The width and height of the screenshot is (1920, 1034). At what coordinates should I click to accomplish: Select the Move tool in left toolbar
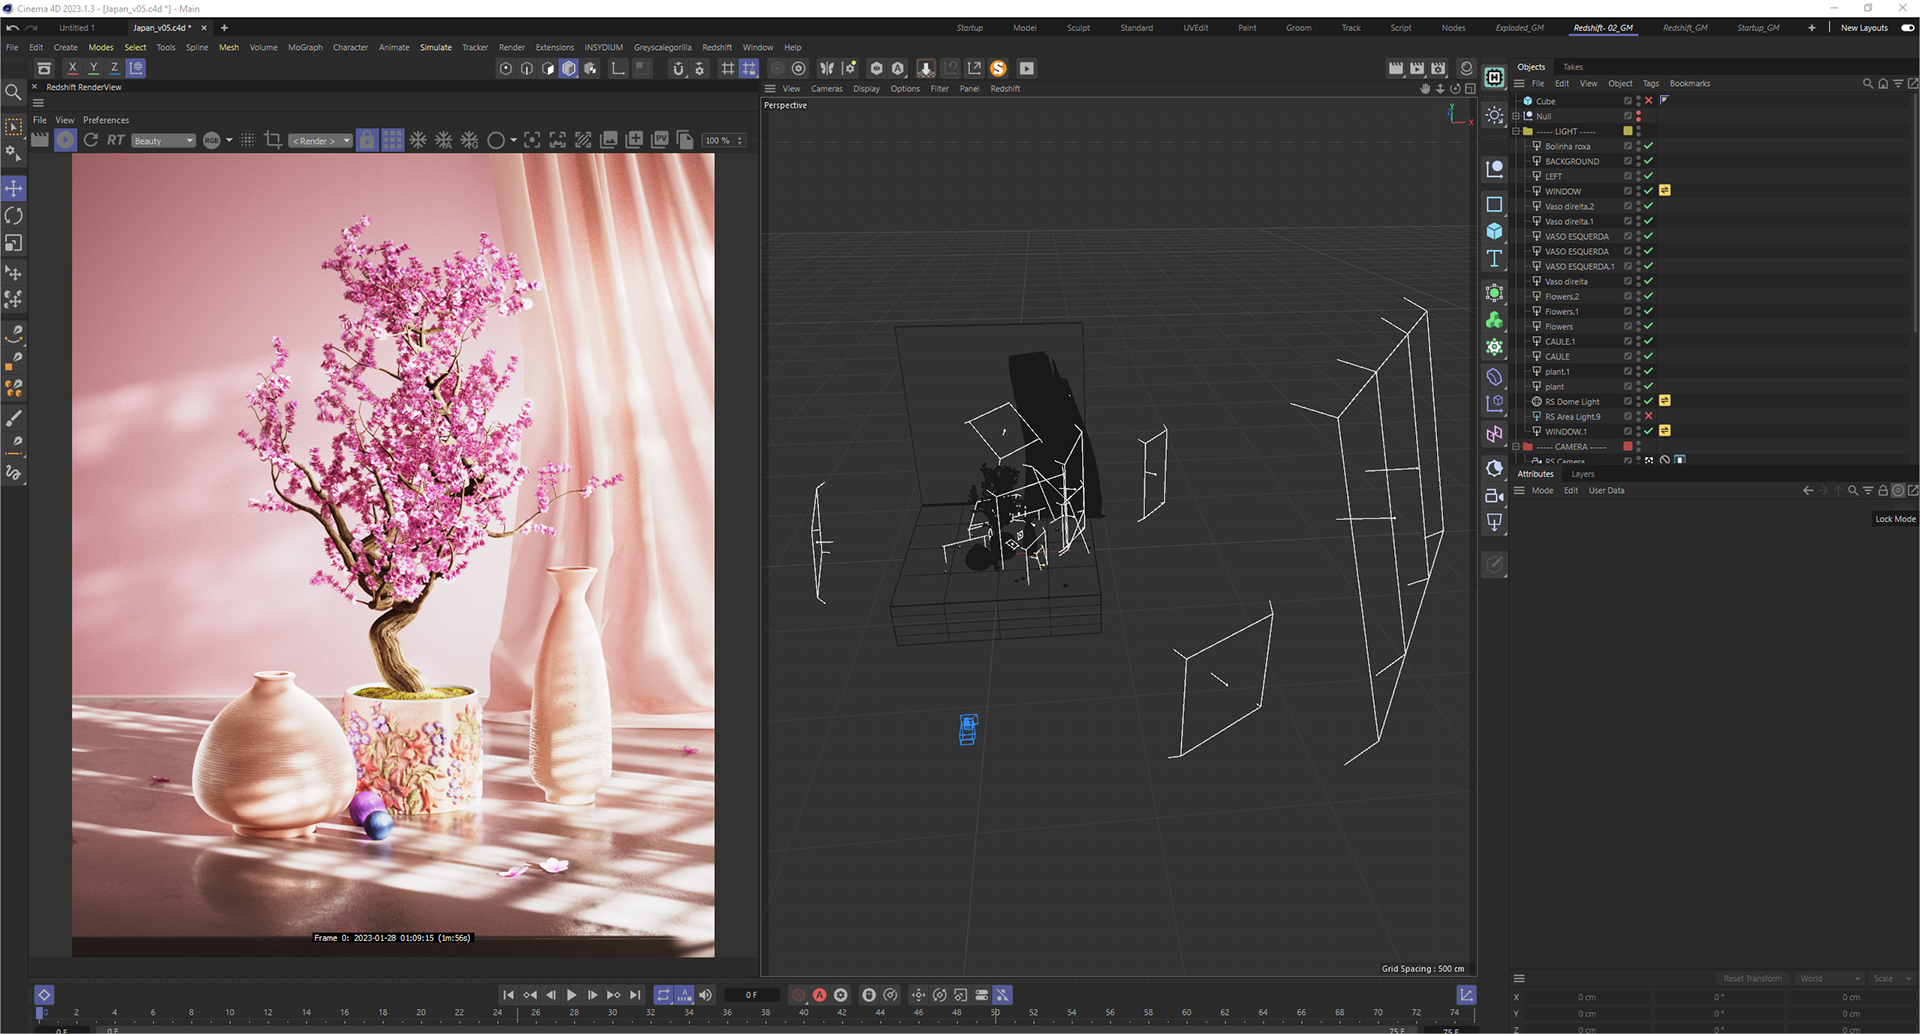click(14, 188)
